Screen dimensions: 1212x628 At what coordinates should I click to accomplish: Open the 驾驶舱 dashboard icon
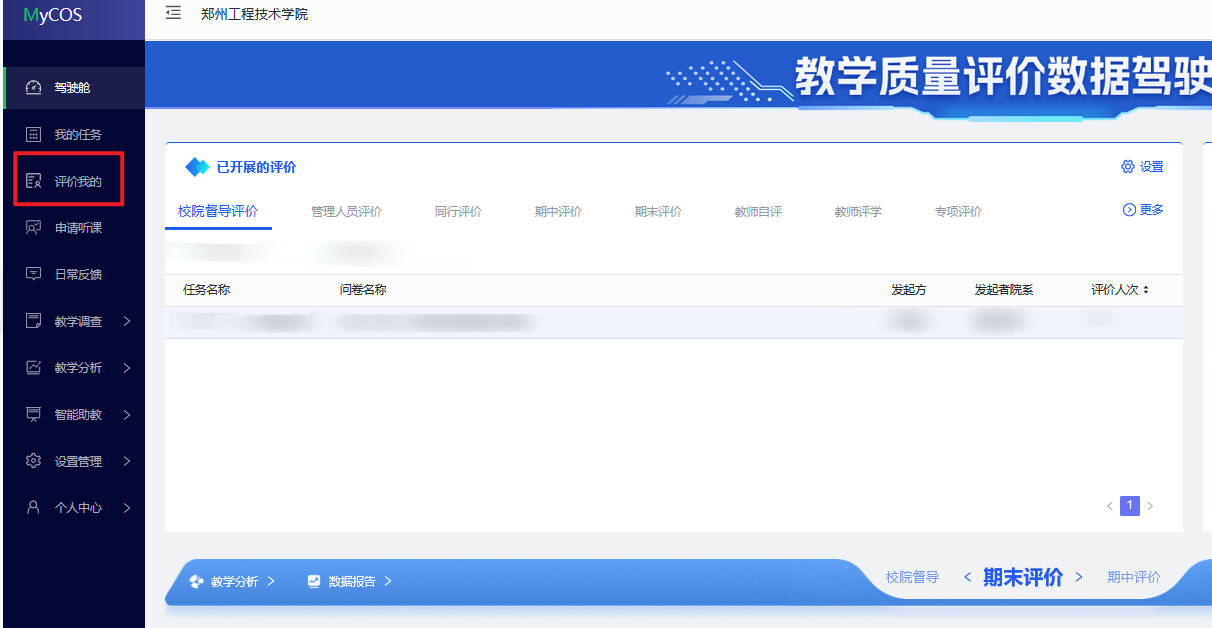(33, 88)
